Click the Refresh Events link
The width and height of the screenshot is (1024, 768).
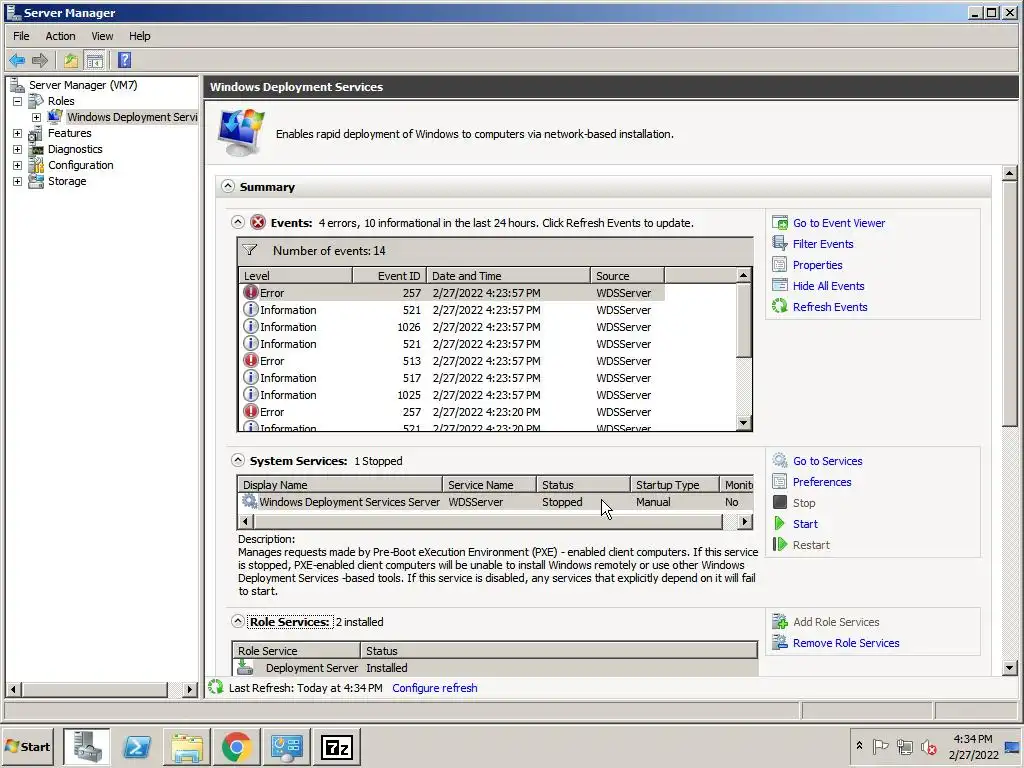click(830, 306)
